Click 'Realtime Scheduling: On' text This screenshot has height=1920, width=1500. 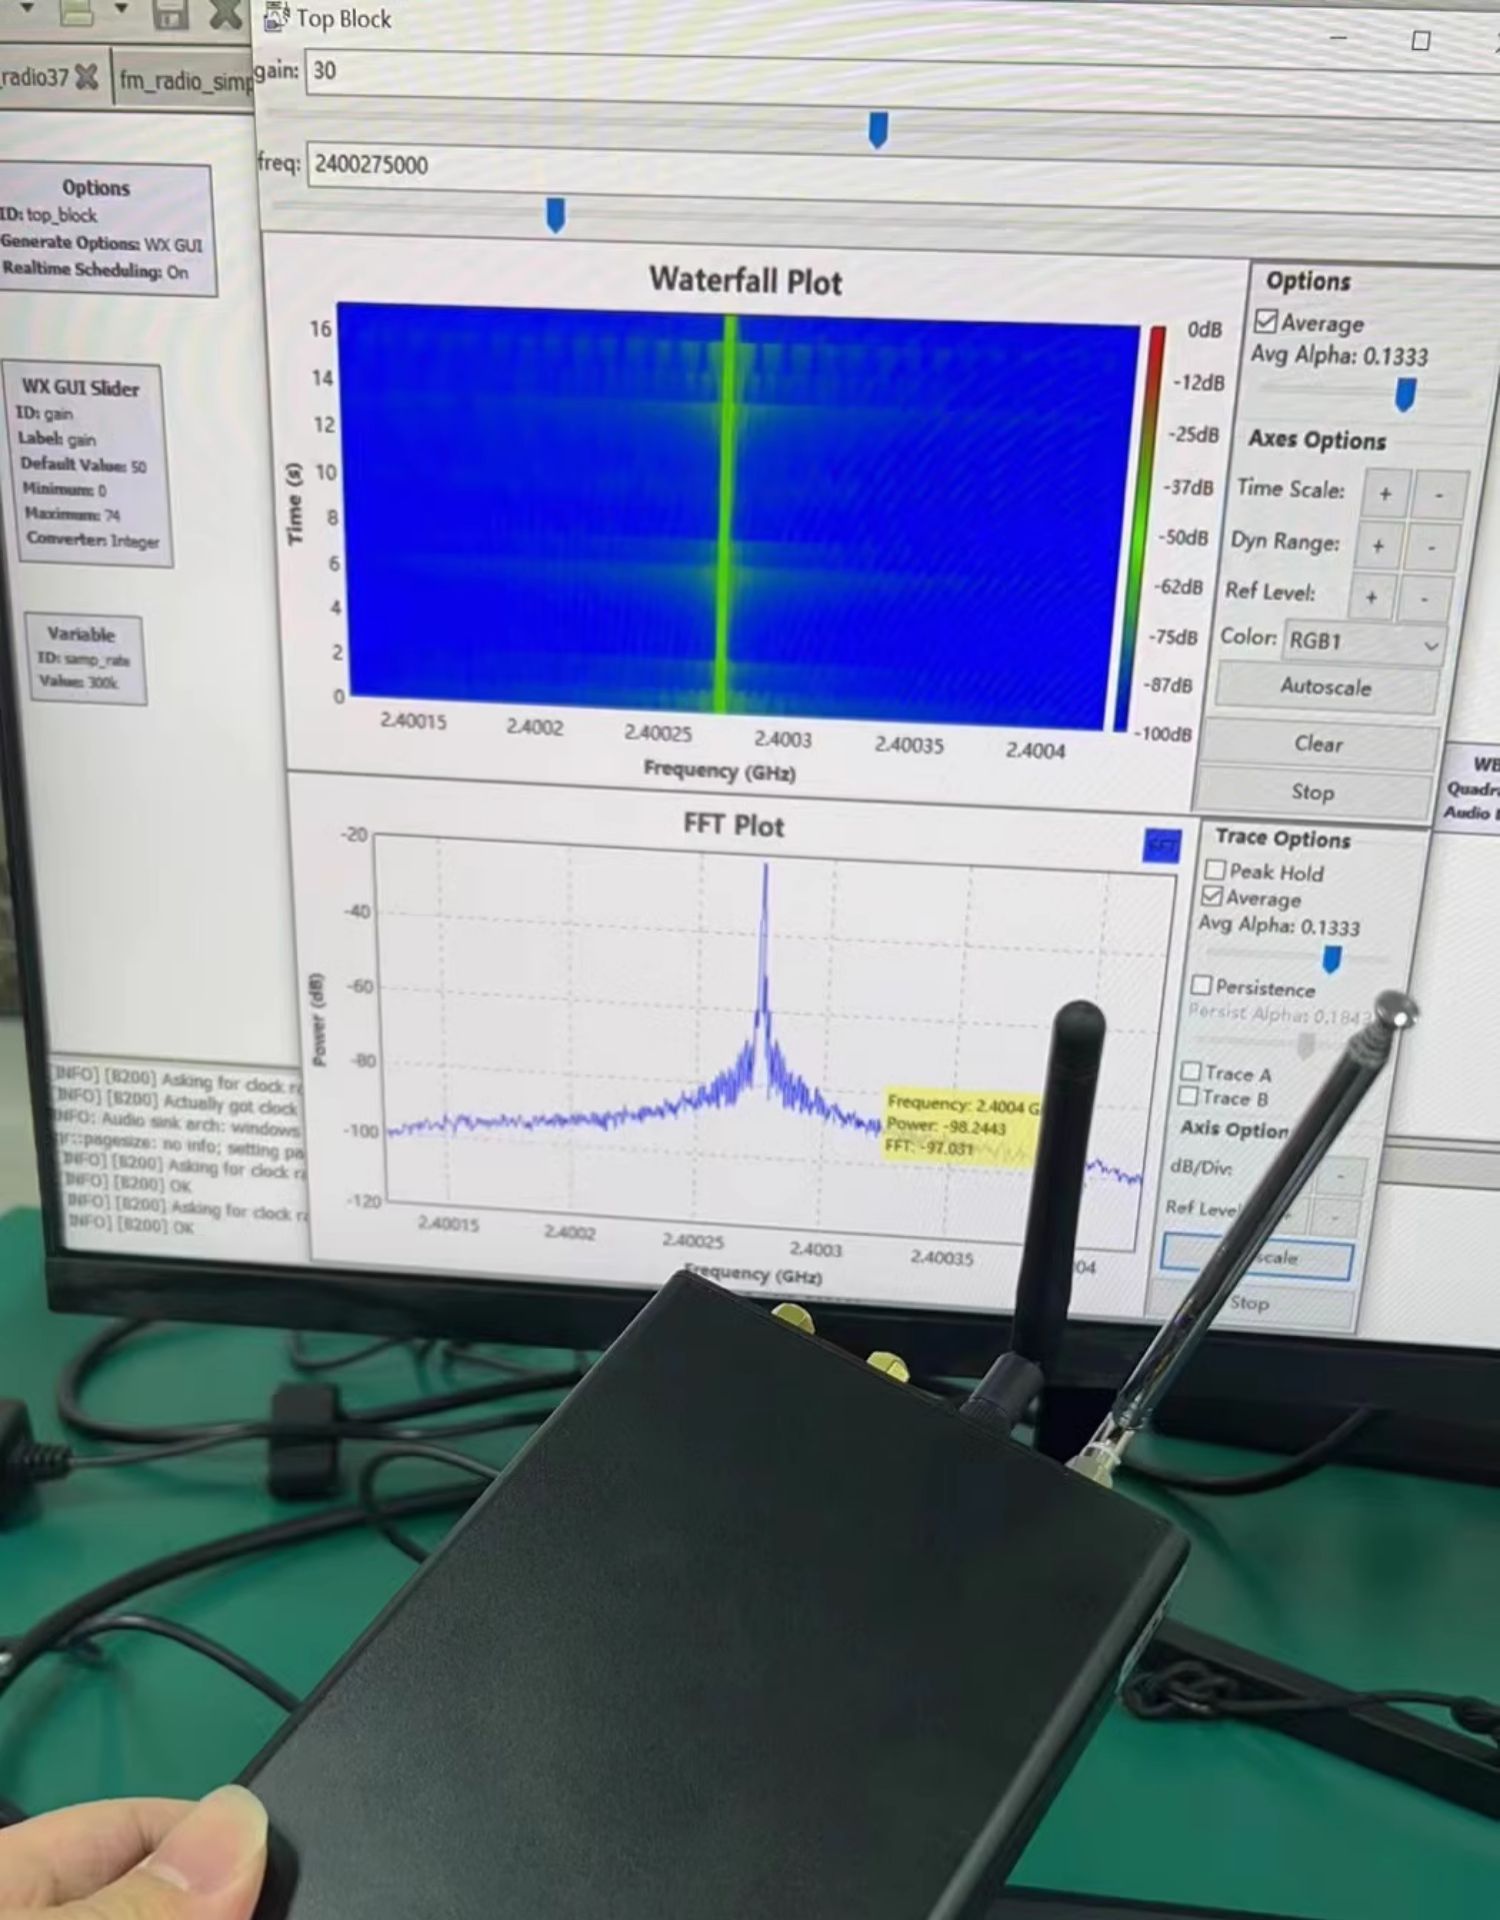point(95,270)
